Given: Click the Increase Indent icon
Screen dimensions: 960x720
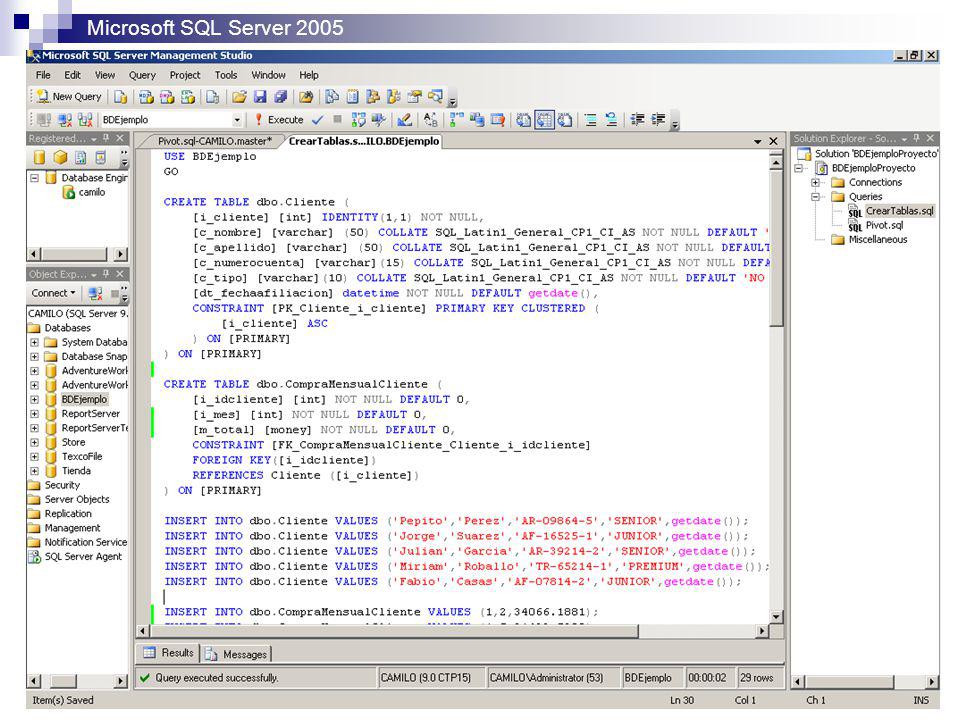Looking at the screenshot, I should pyautogui.click(x=658, y=119).
